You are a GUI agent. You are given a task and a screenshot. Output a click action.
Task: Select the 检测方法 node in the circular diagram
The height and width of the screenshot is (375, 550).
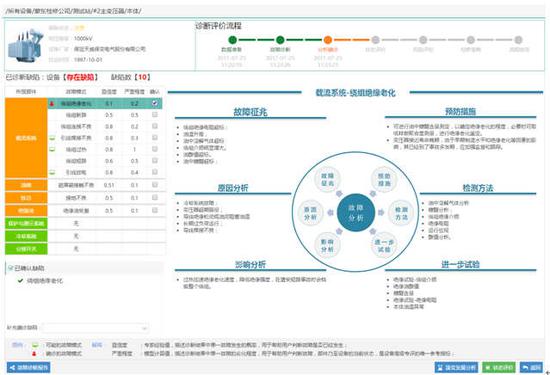click(x=401, y=213)
